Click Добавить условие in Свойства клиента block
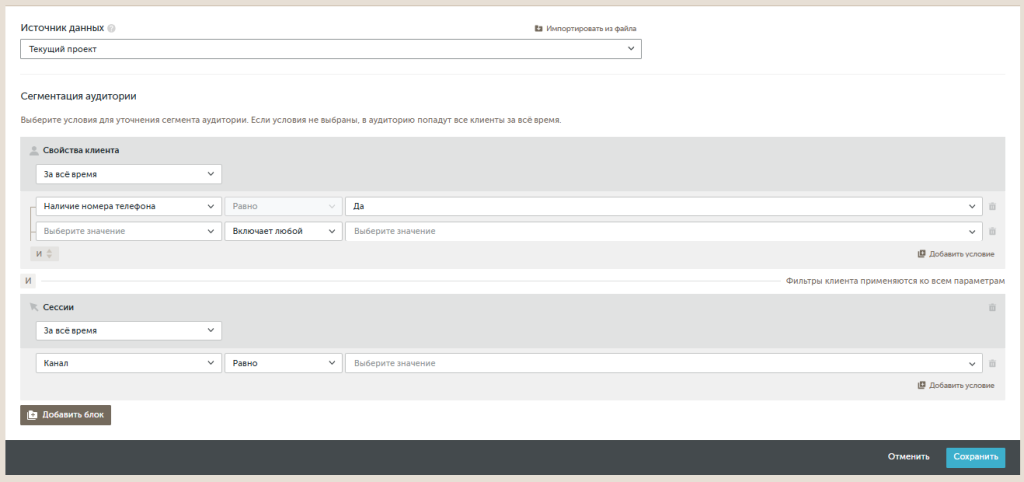 (x=955, y=254)
